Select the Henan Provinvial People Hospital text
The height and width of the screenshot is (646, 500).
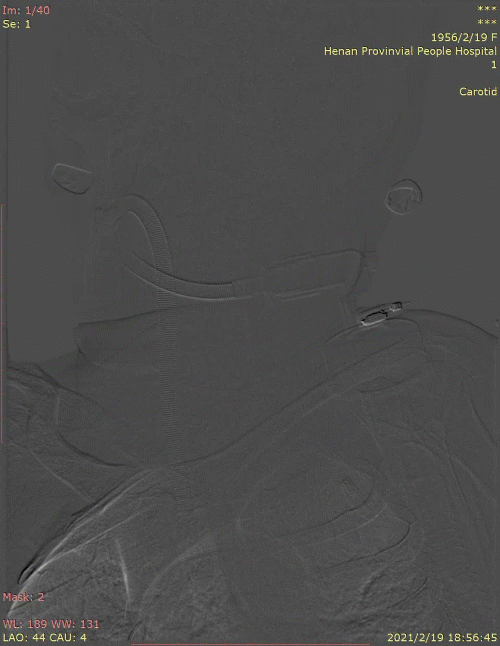(x=410, y=51)
